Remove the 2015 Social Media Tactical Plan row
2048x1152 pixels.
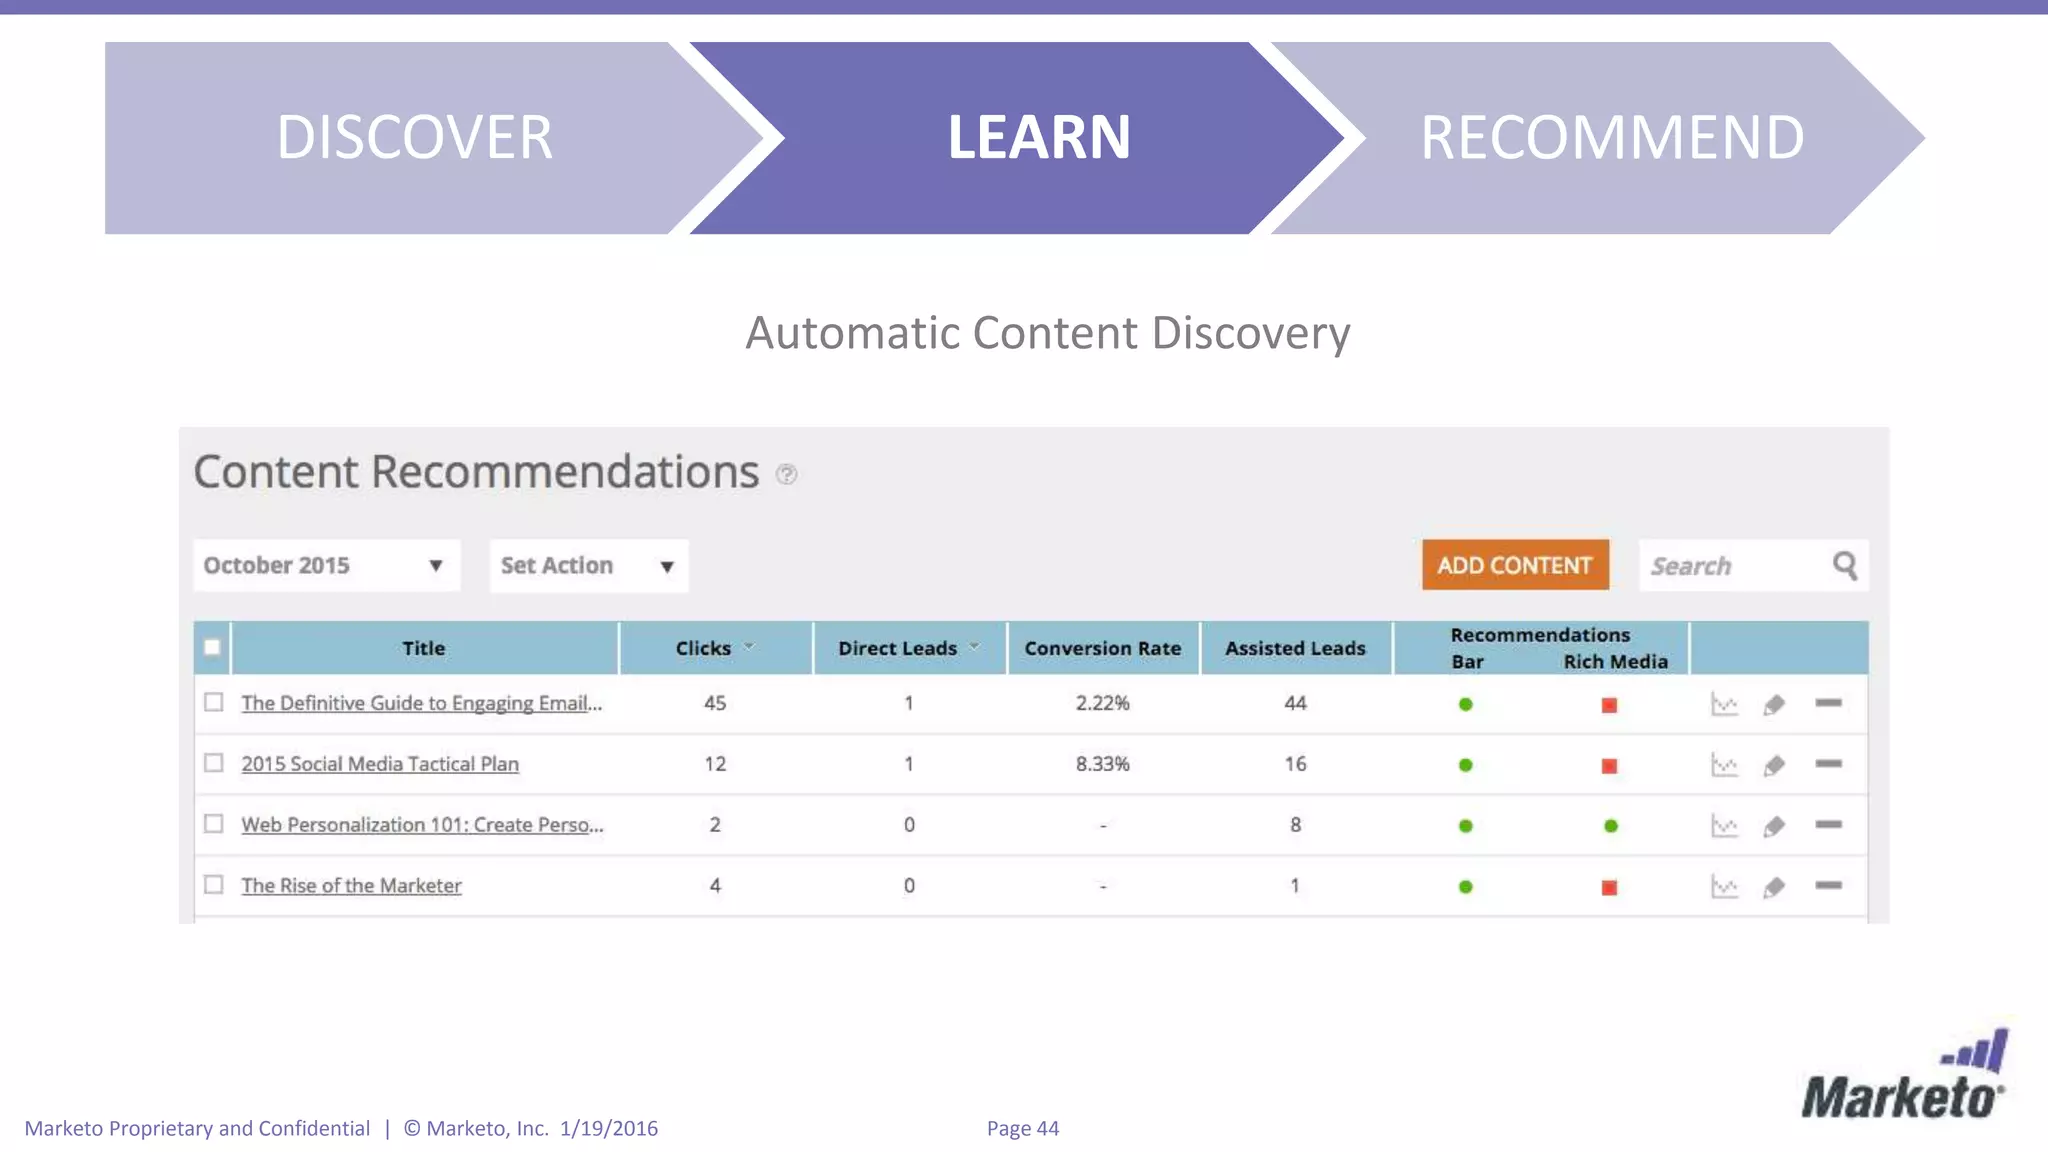(x=1828, y=764)
